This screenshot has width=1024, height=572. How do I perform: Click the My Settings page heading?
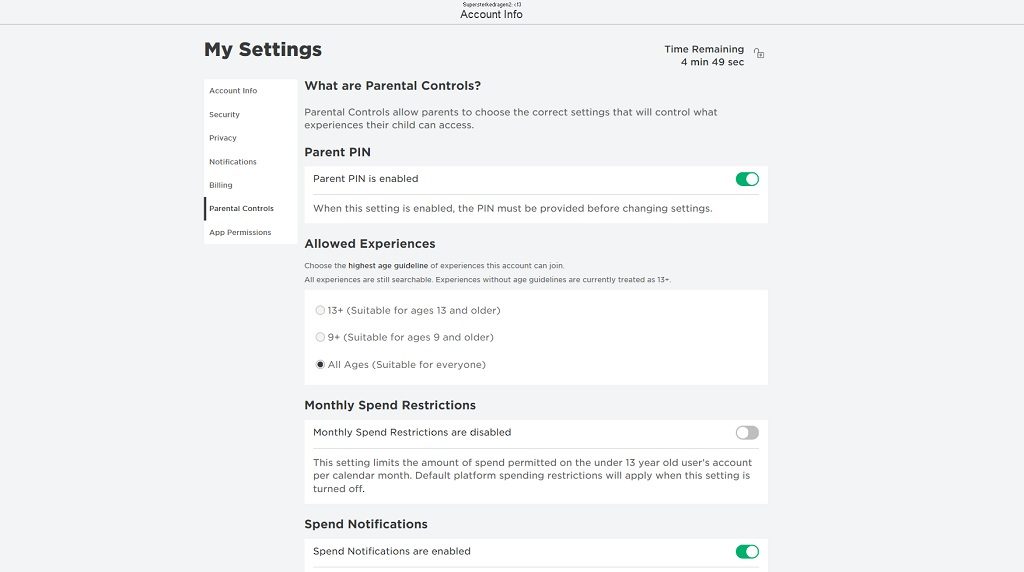[x=263, y=49]
